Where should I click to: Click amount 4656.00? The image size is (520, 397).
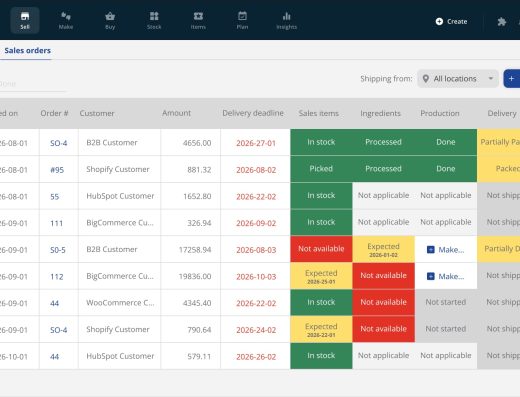tap(197, 143)
